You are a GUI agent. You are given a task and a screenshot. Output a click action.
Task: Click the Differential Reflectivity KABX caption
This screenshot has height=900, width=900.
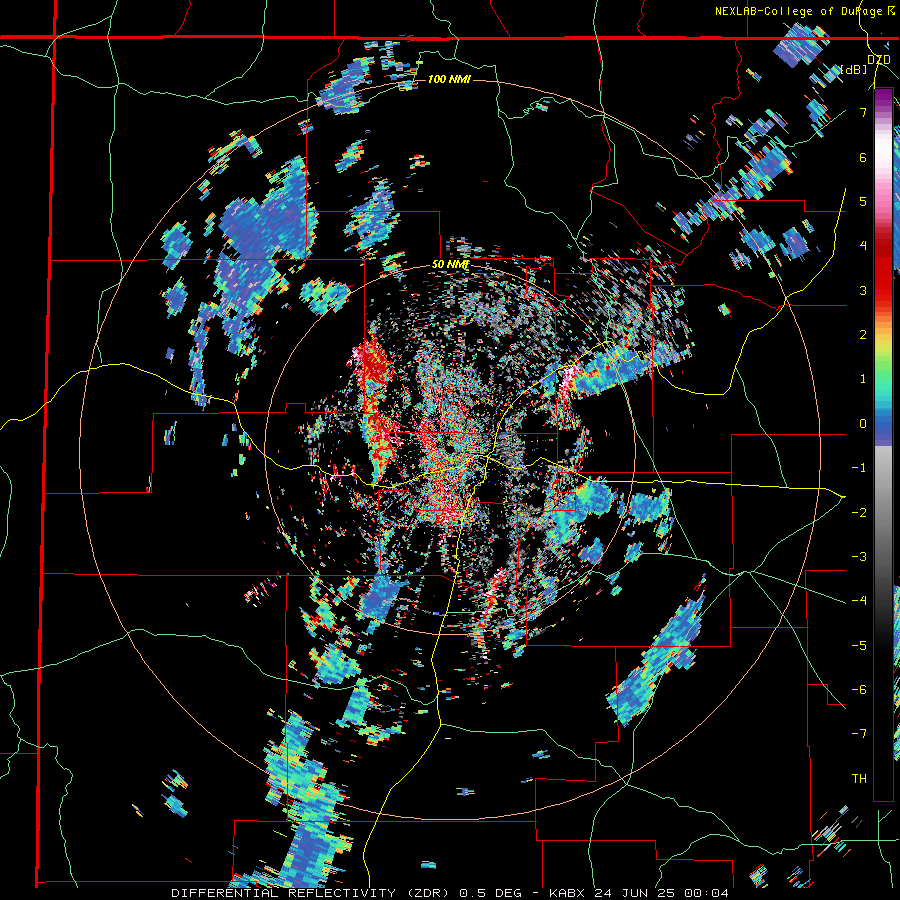[450, 893]
